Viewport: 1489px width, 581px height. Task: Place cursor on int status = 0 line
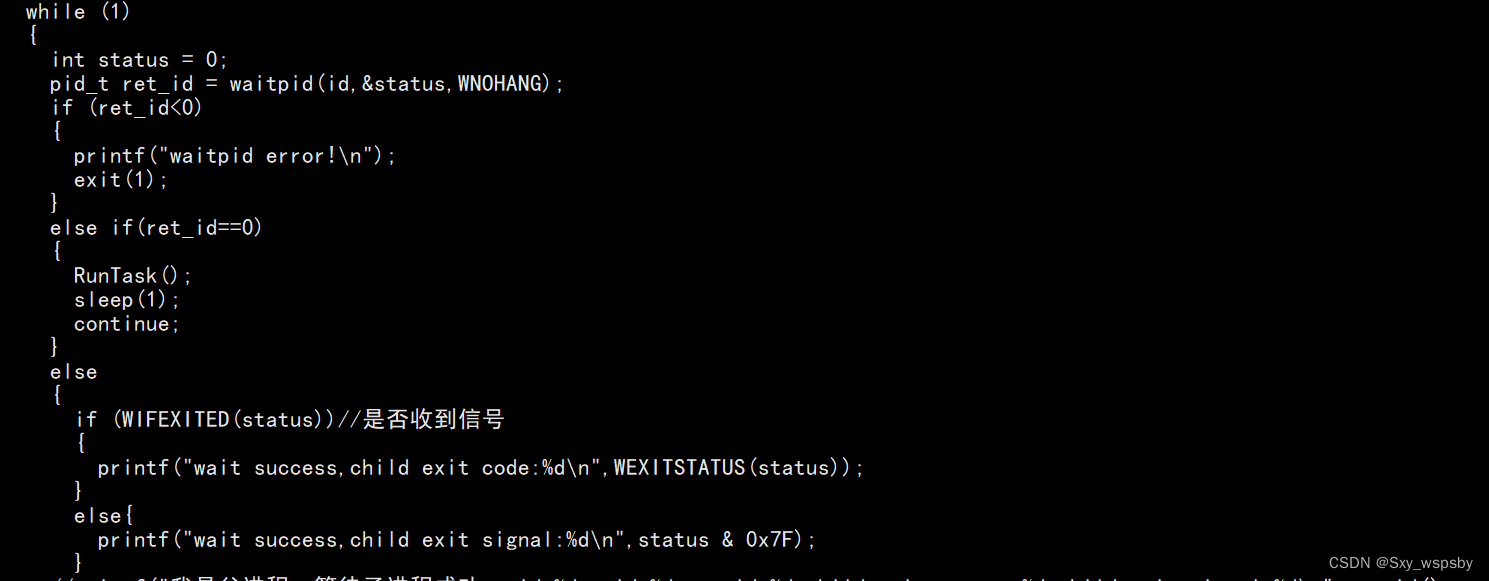tap(140, 60)
